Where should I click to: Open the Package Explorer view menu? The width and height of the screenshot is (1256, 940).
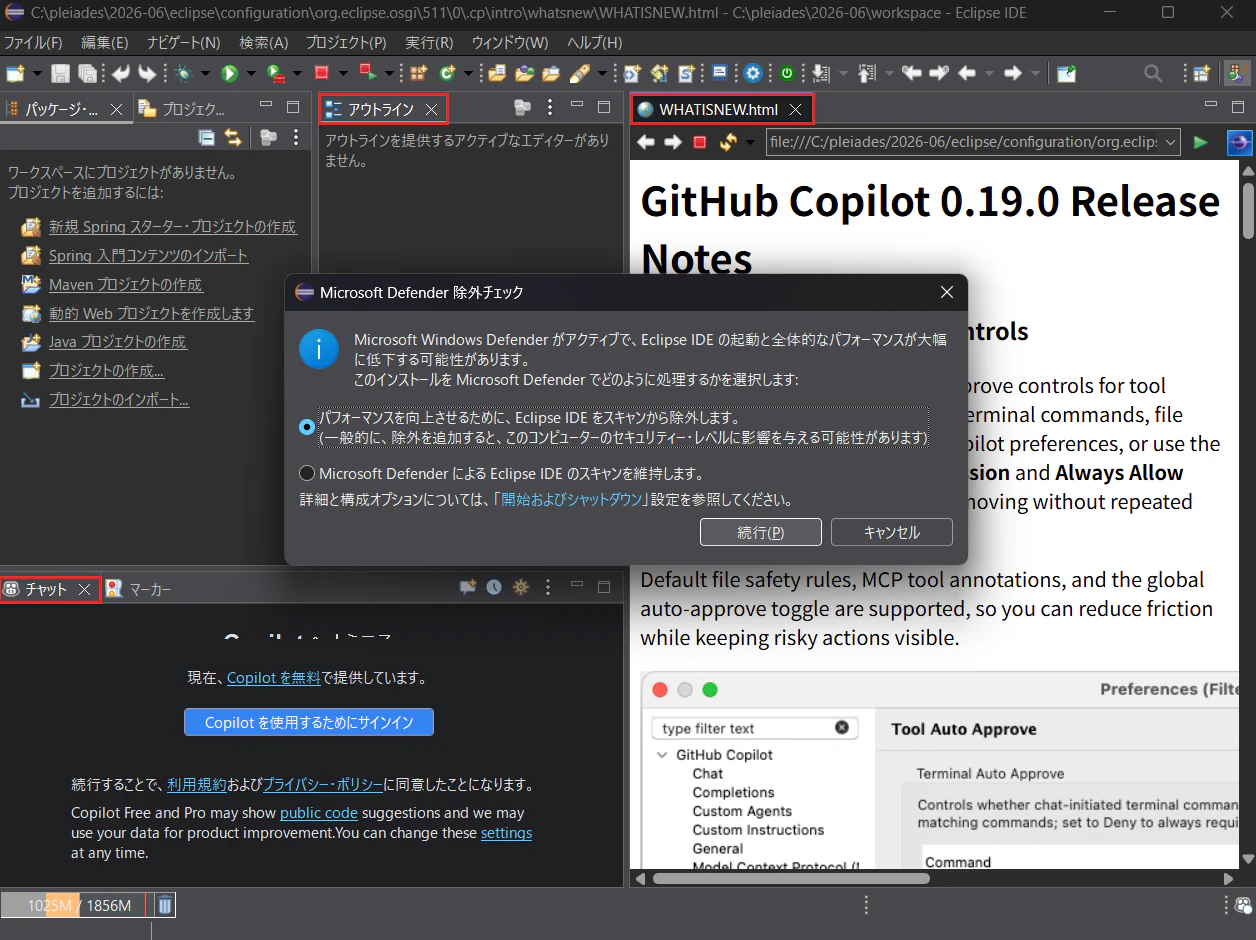pyautogui.click(x=295, y=137)
